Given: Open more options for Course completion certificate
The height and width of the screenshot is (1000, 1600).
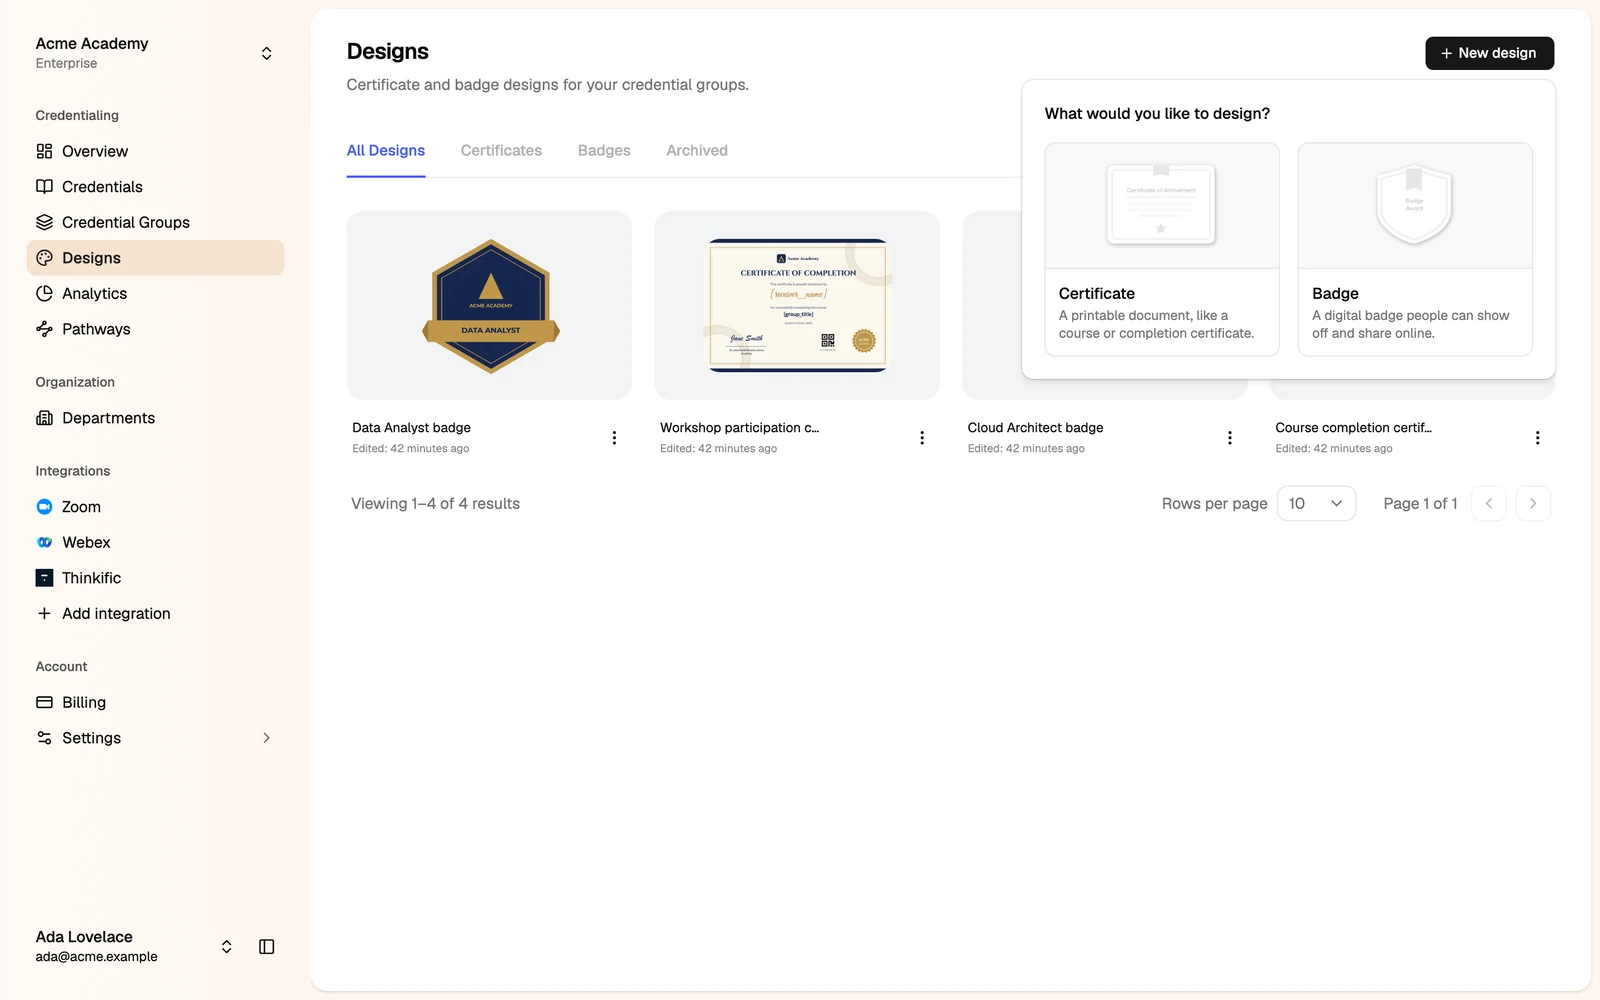Looking at the screenshot, I should coord(1538,438).
